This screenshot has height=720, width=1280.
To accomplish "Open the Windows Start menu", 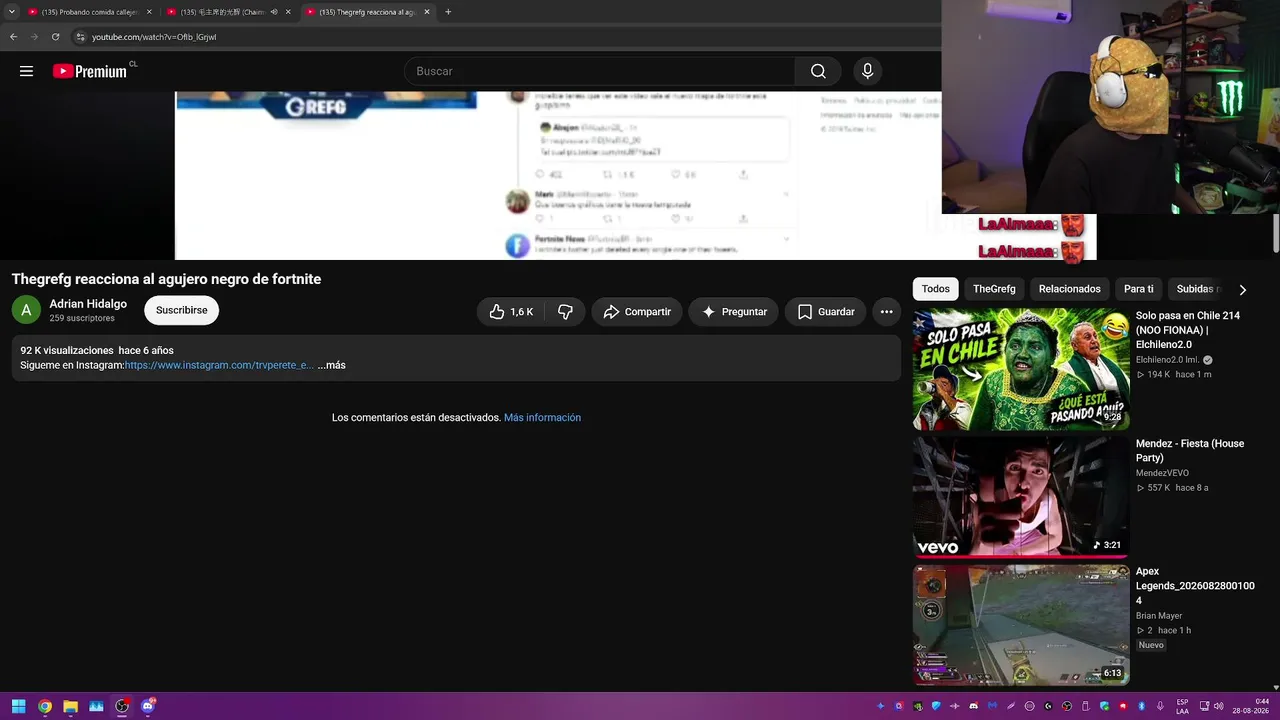I will 18,706.
